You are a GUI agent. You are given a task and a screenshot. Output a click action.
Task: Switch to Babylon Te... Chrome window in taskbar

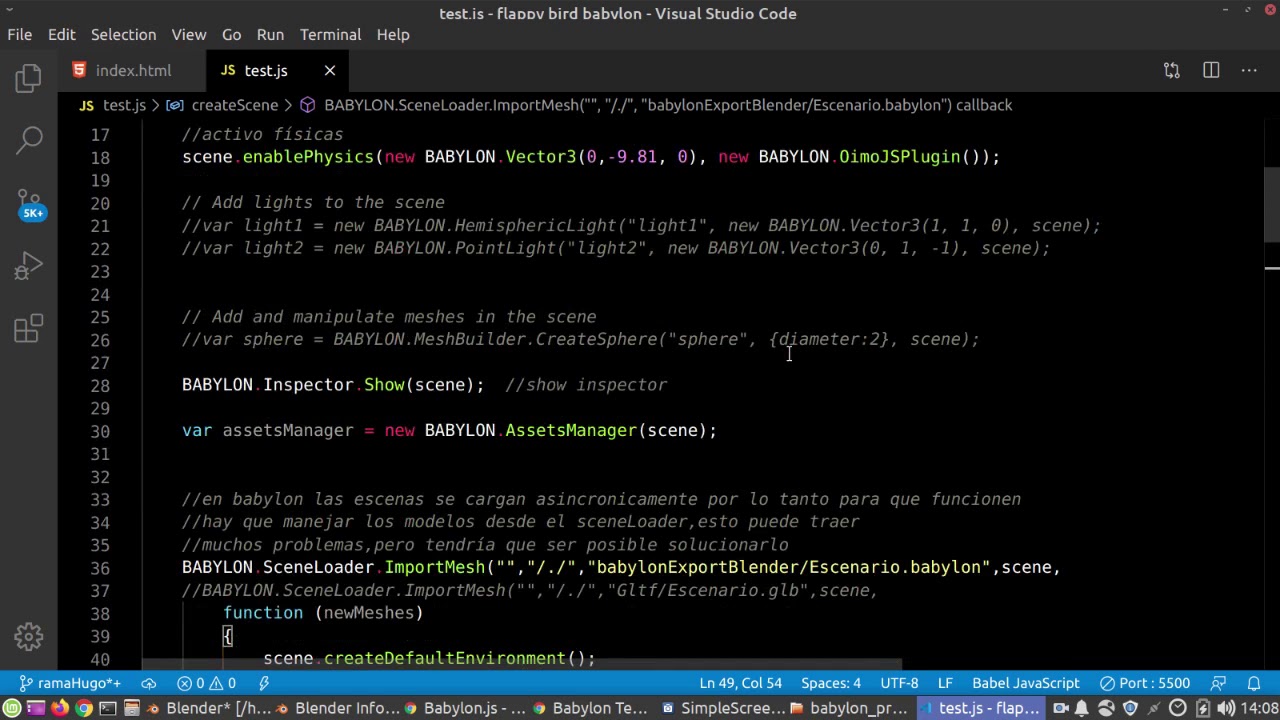click(594, 709)
